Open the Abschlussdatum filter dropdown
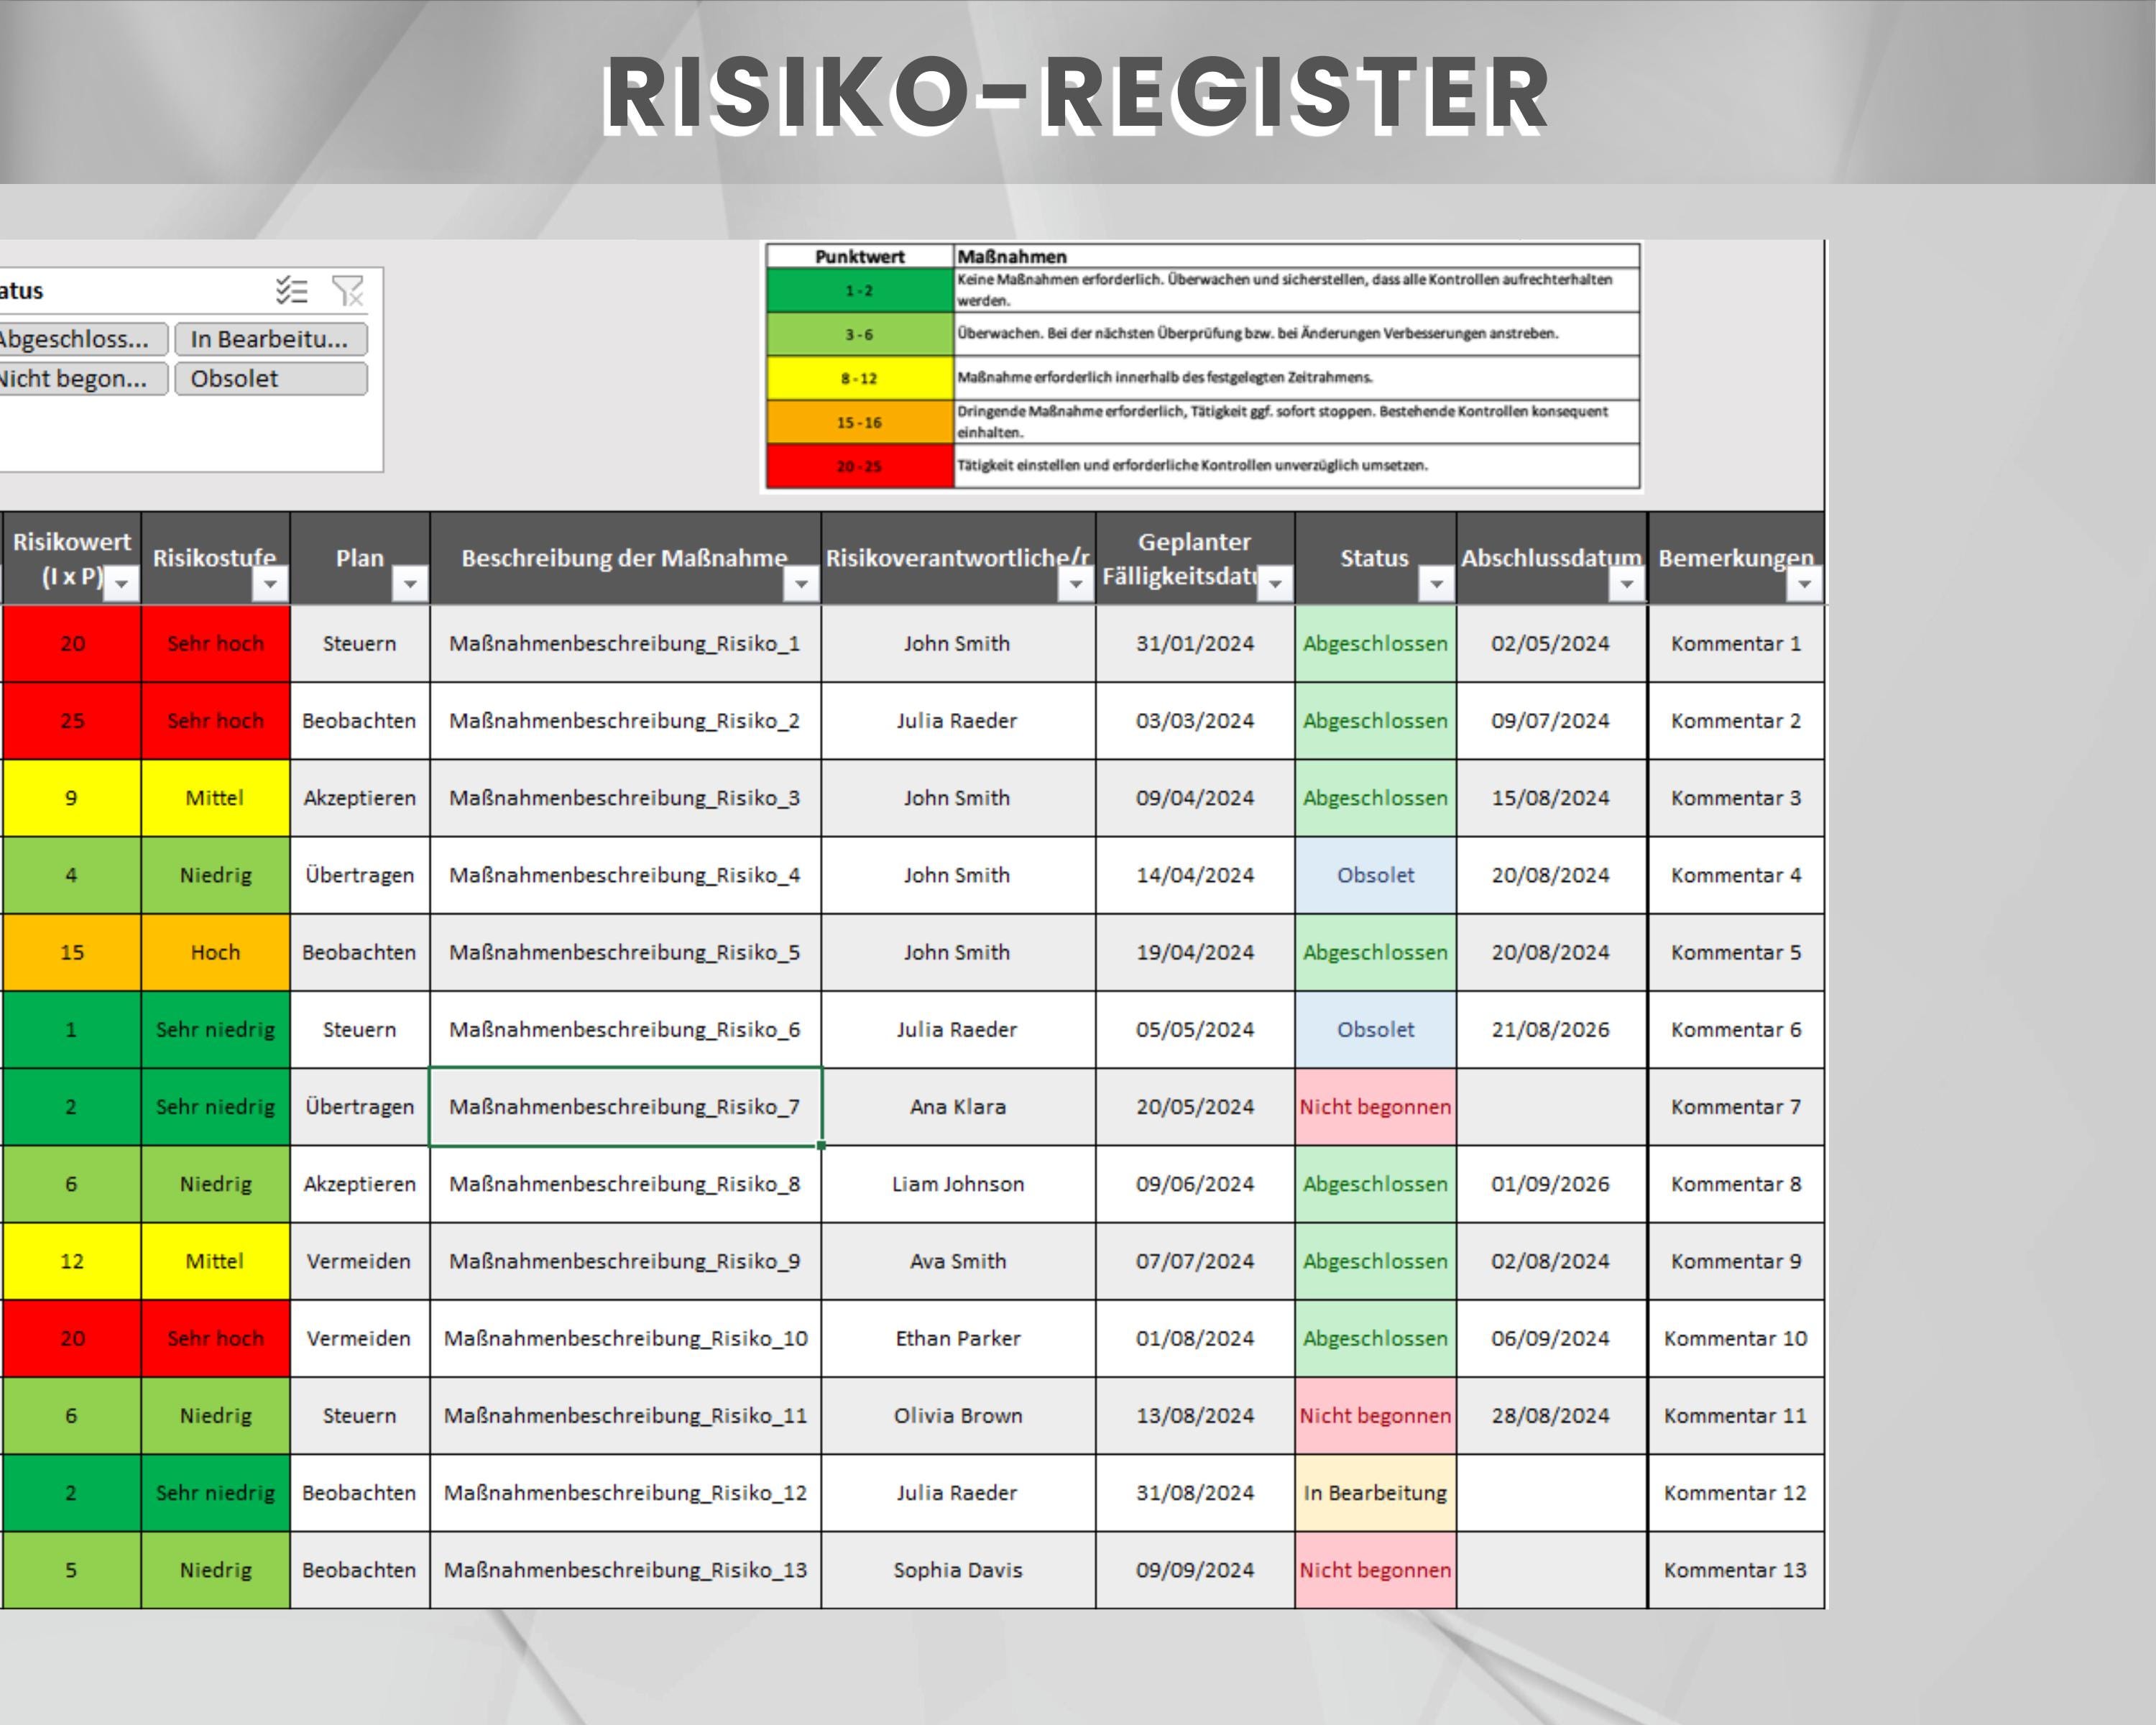The width and height of the screenshot is (2156, 1725). pos(1627,583)
